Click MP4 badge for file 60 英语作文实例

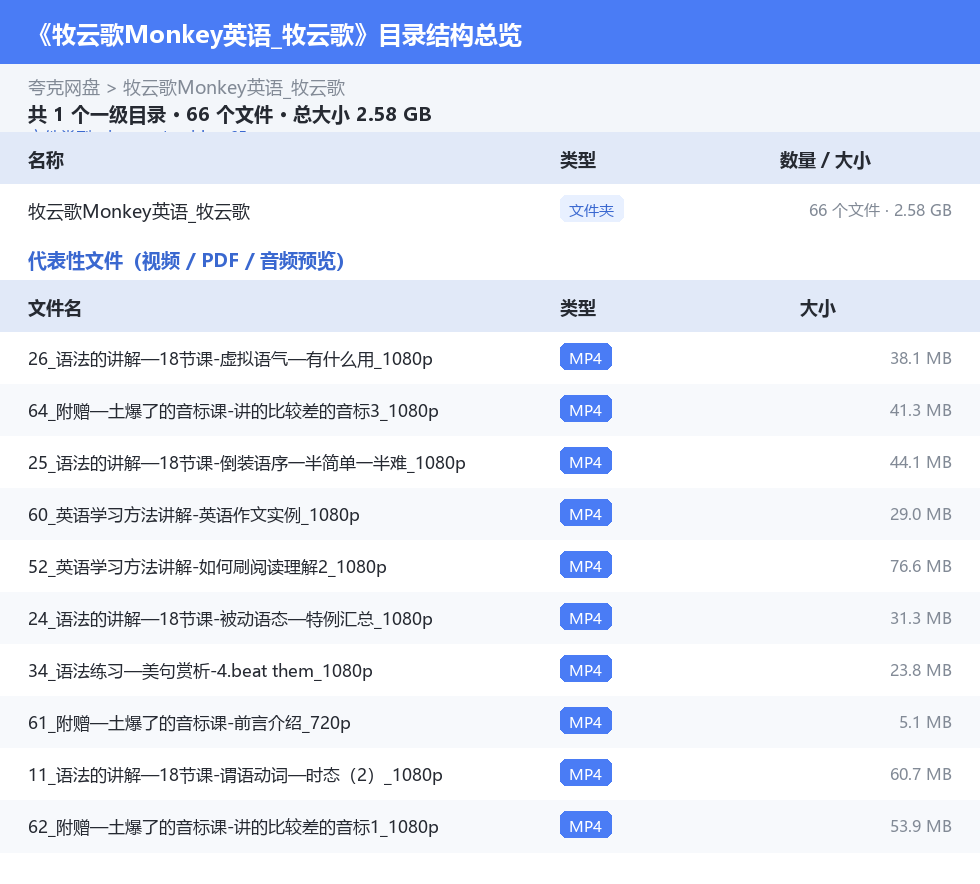pos(586,513)
